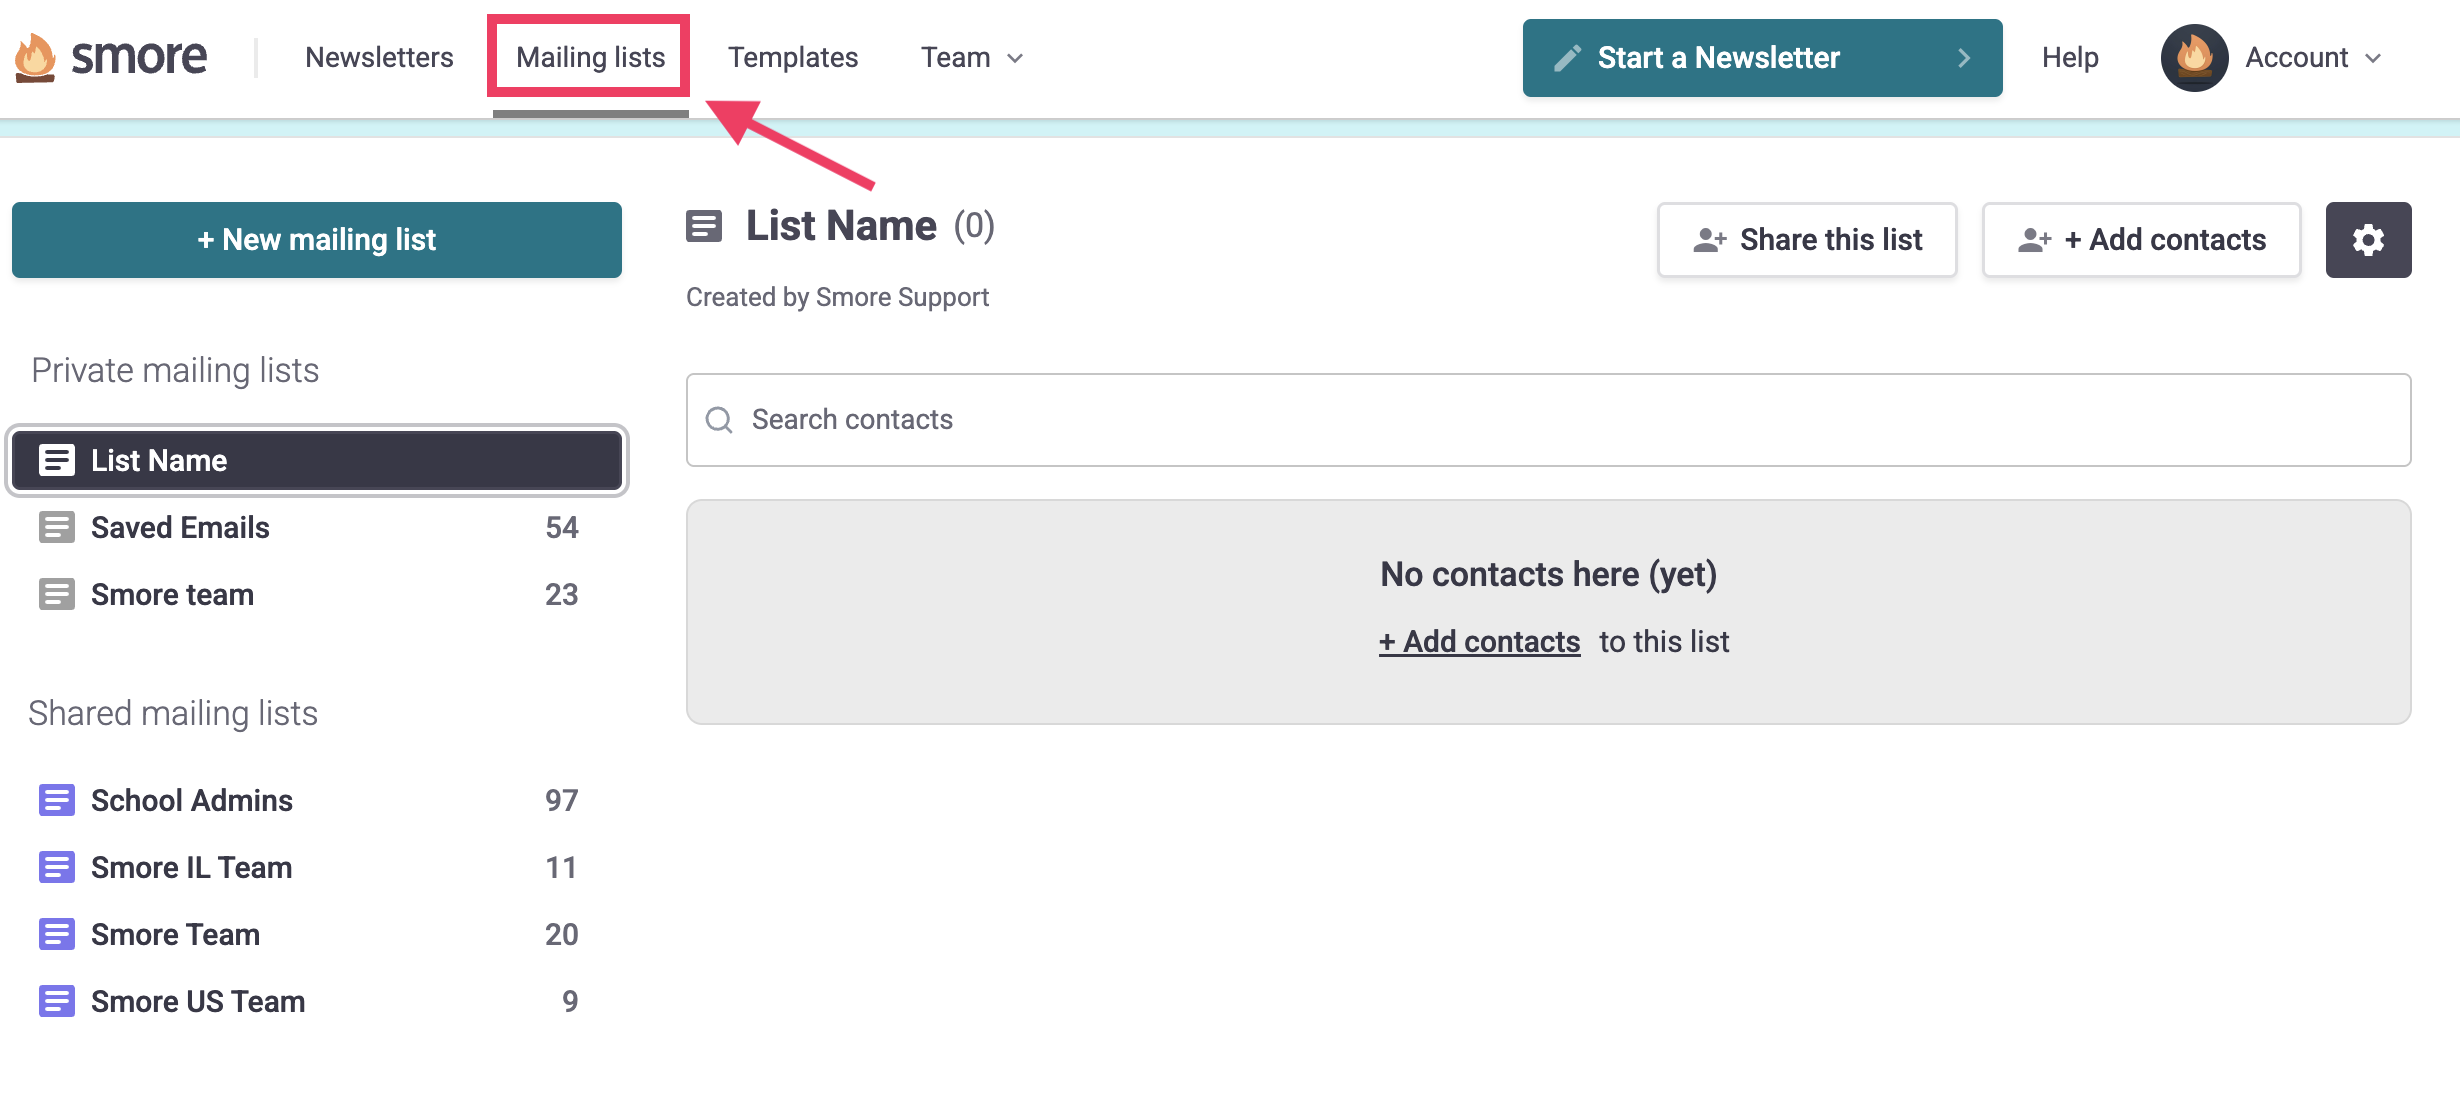
Task: Select the Saved Emails list icon
Action: [56, 527]
